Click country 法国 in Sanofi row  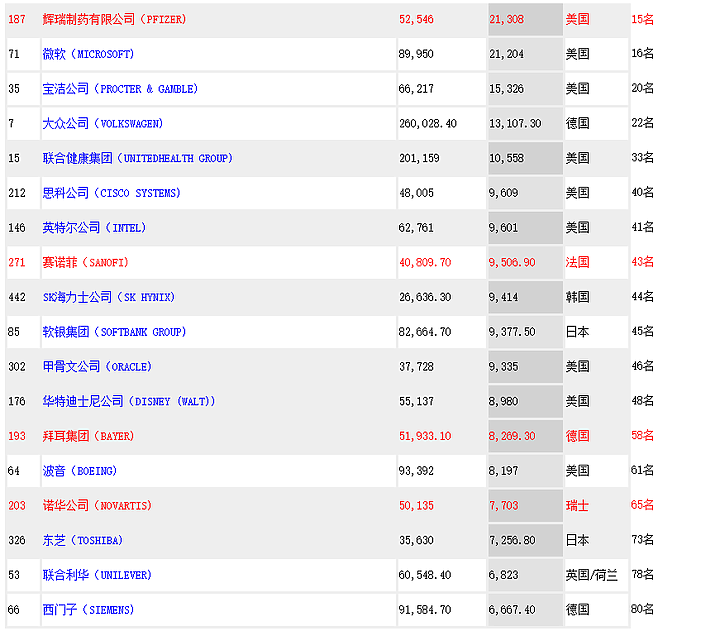click(x=577, y=262)
